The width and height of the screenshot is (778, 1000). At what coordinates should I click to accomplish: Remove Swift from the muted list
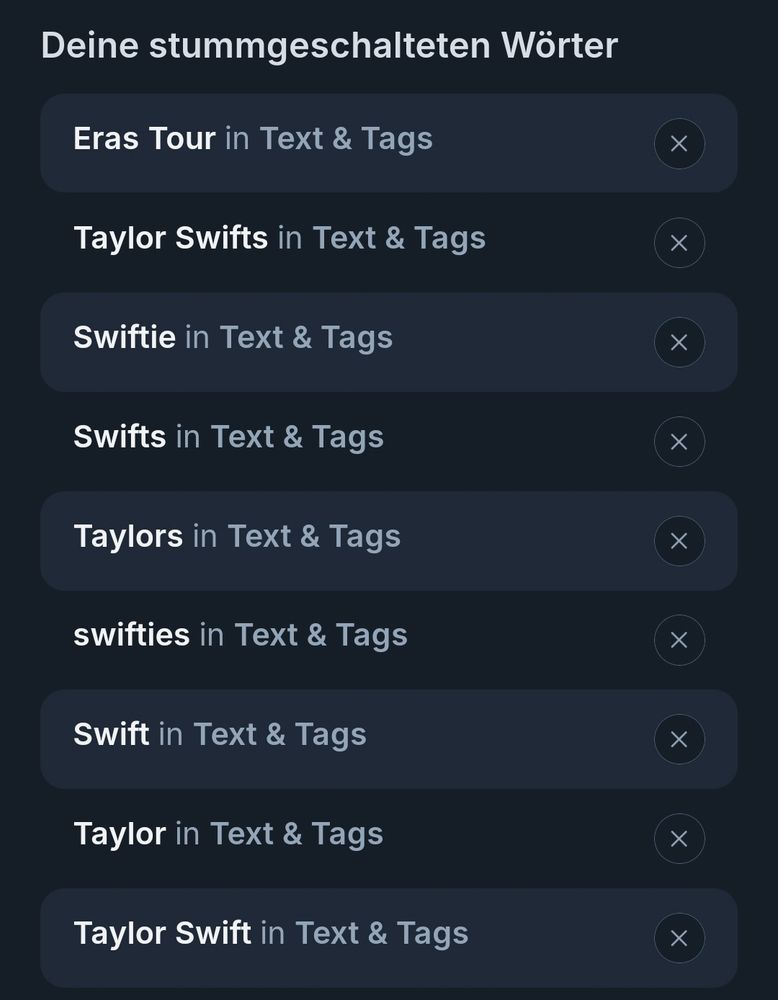679,739
